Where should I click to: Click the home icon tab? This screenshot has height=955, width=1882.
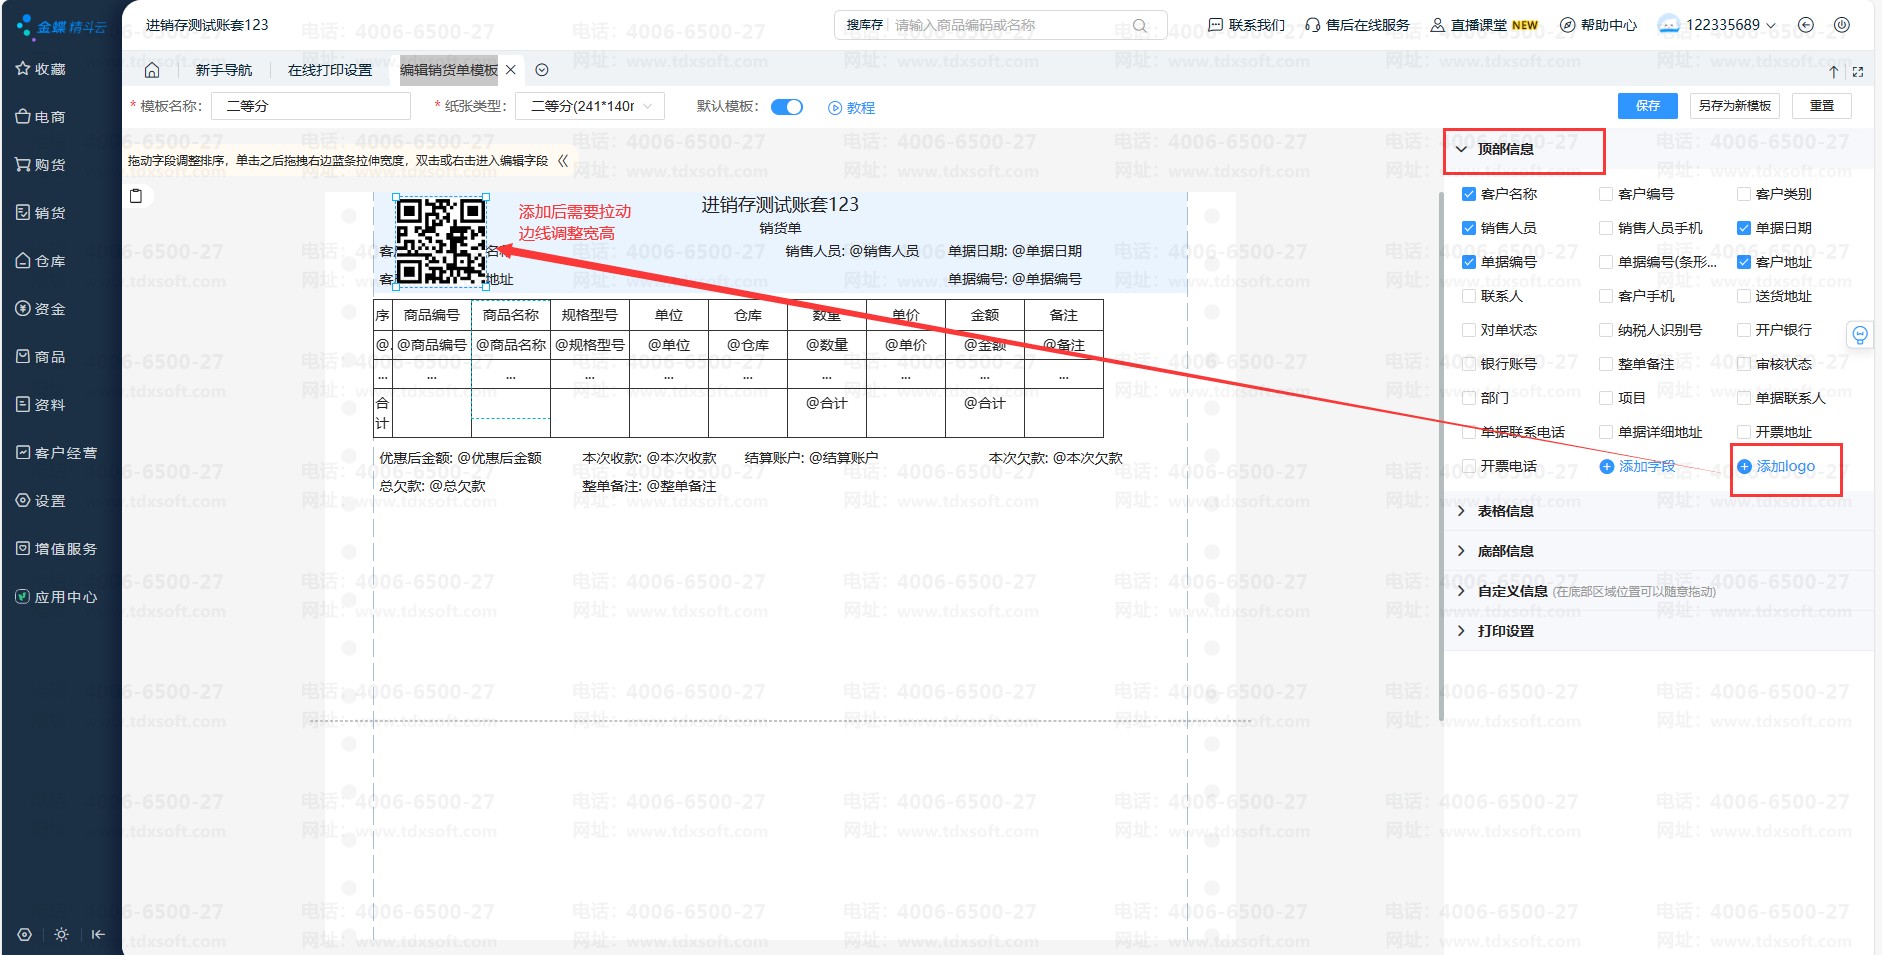[x=152, y=70]
